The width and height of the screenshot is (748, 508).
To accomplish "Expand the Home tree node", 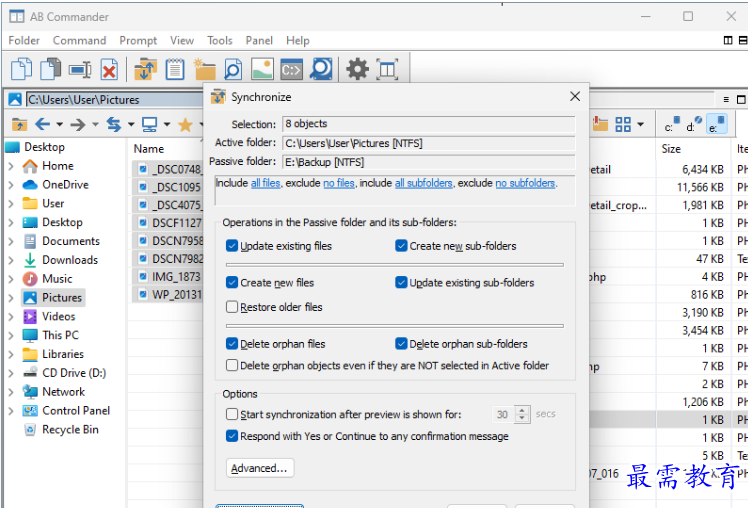I will pyautogui.click(x=11, y=166).
